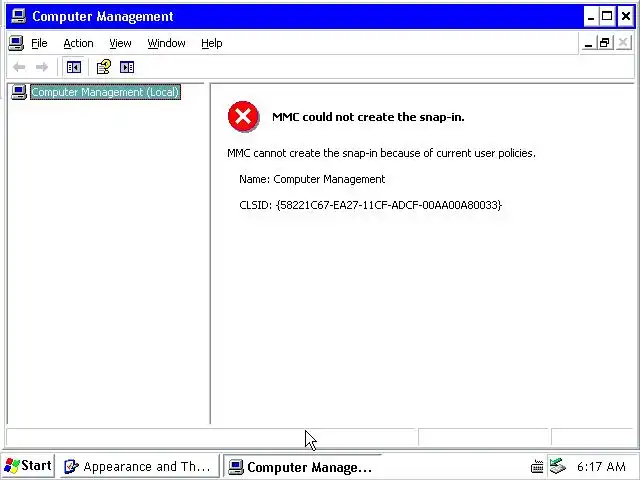Click the CLSID value line

(x=371, y=205)
